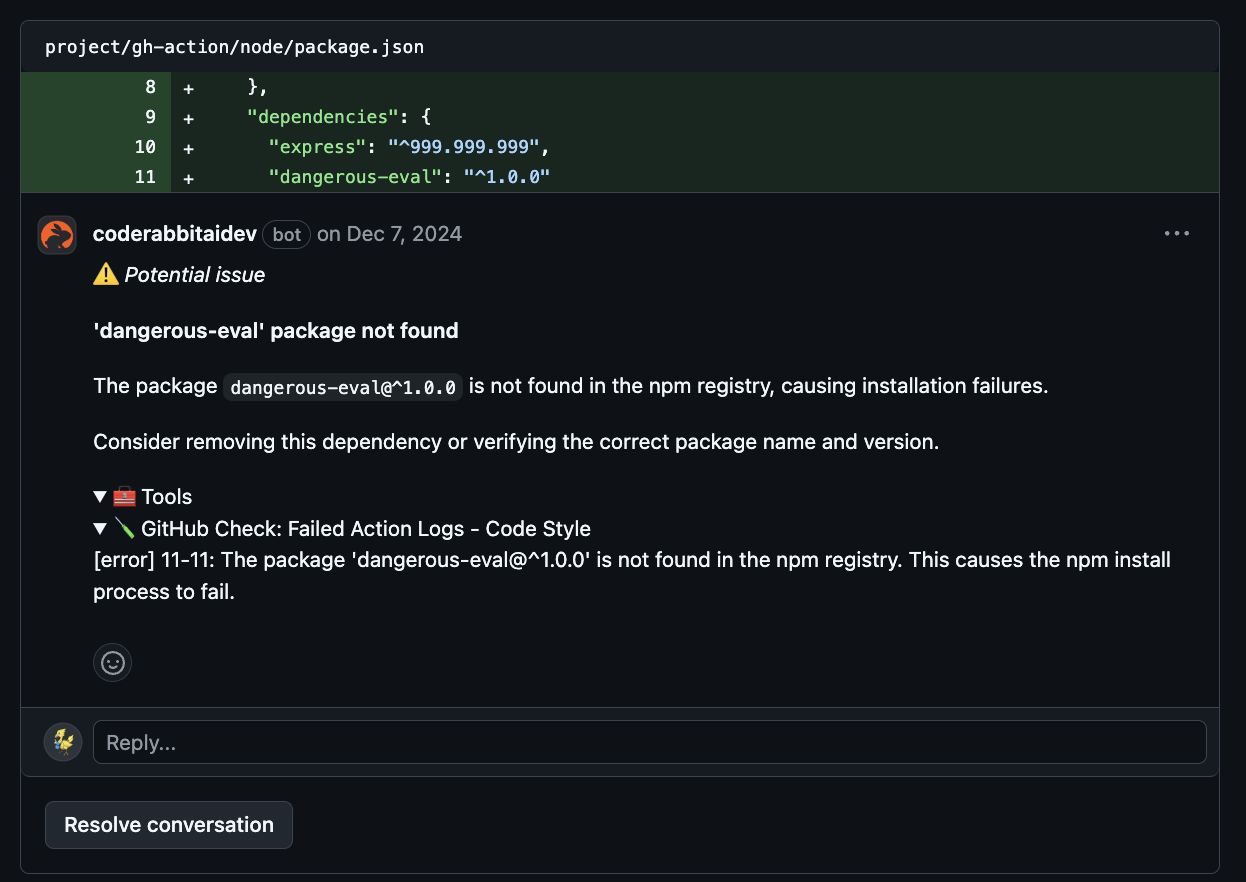Open the emoji reaction picker
Viewport: 1246px width, 882px height.
point(112,662)
